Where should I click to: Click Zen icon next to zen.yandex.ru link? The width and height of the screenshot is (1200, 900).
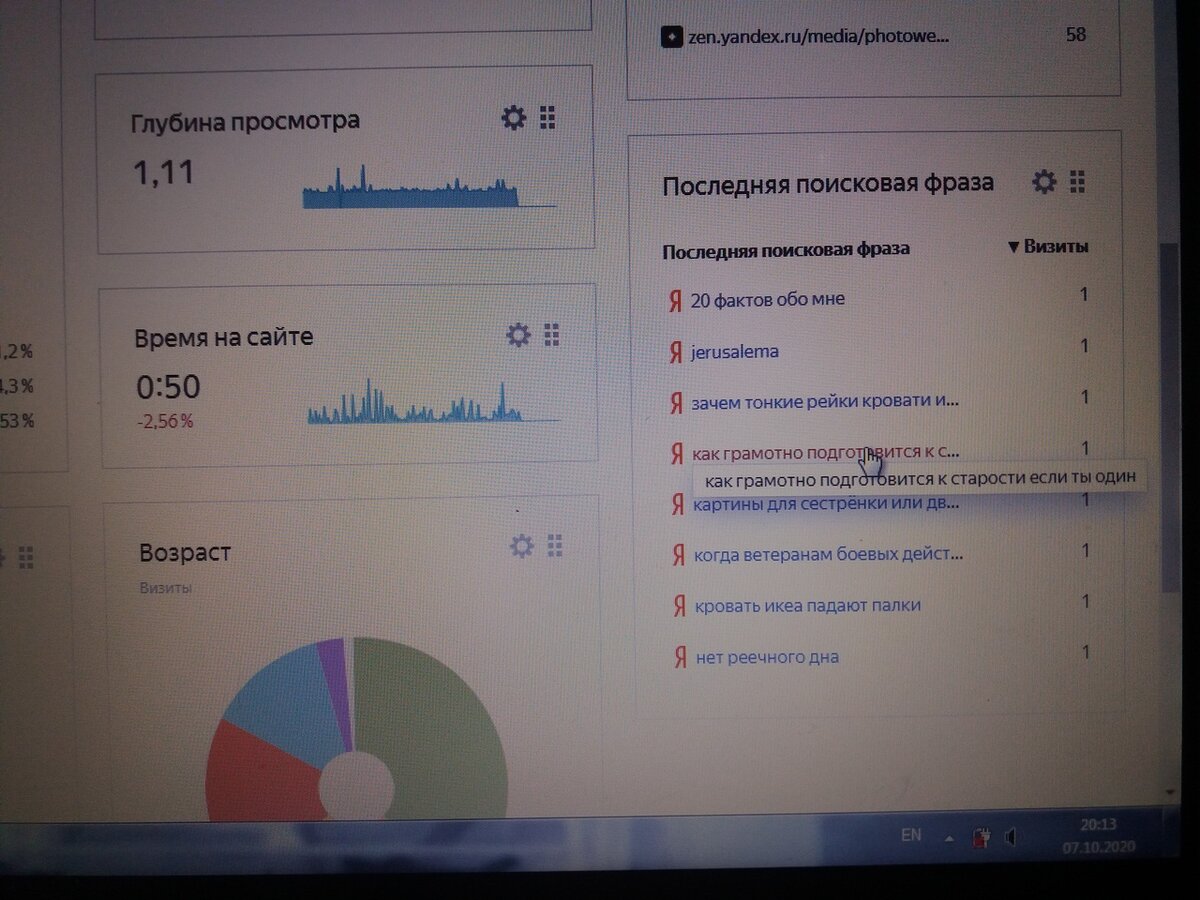pos(671,37)
